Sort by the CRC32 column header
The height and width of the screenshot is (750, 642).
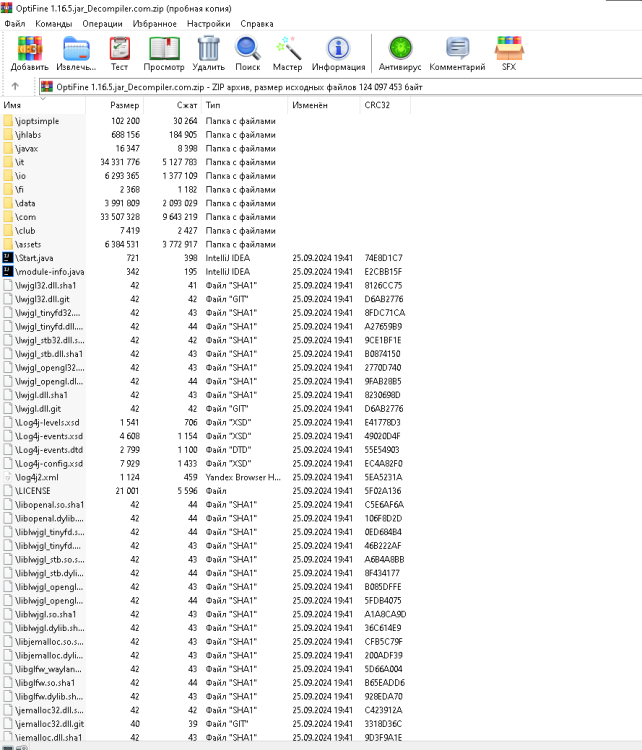(x=385, y=105)
